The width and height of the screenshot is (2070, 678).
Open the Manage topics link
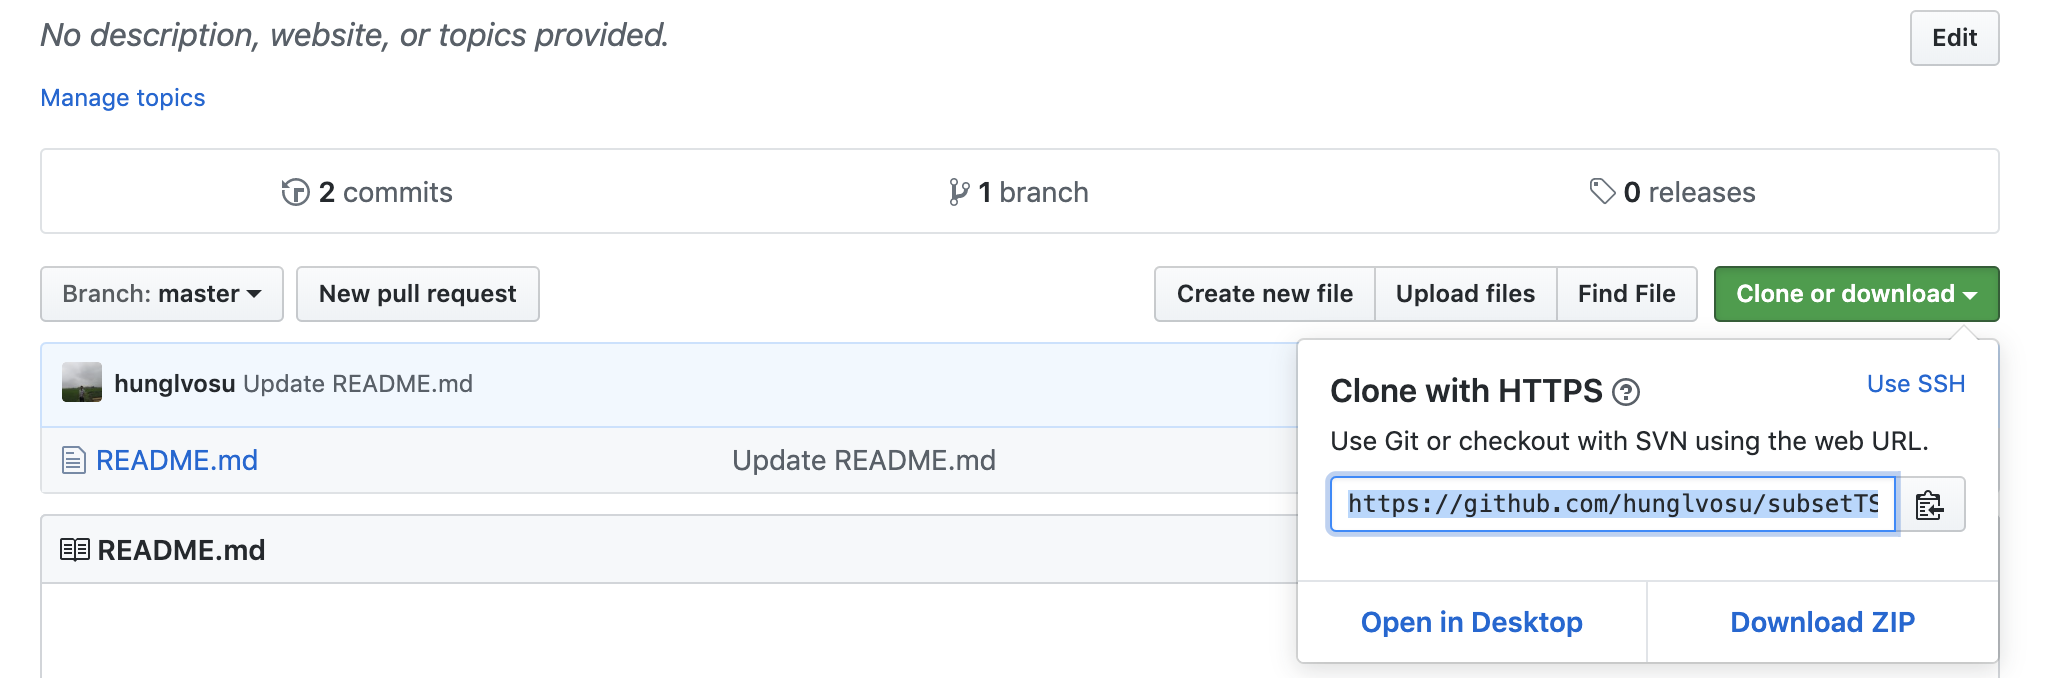click(x=123, y=98)
